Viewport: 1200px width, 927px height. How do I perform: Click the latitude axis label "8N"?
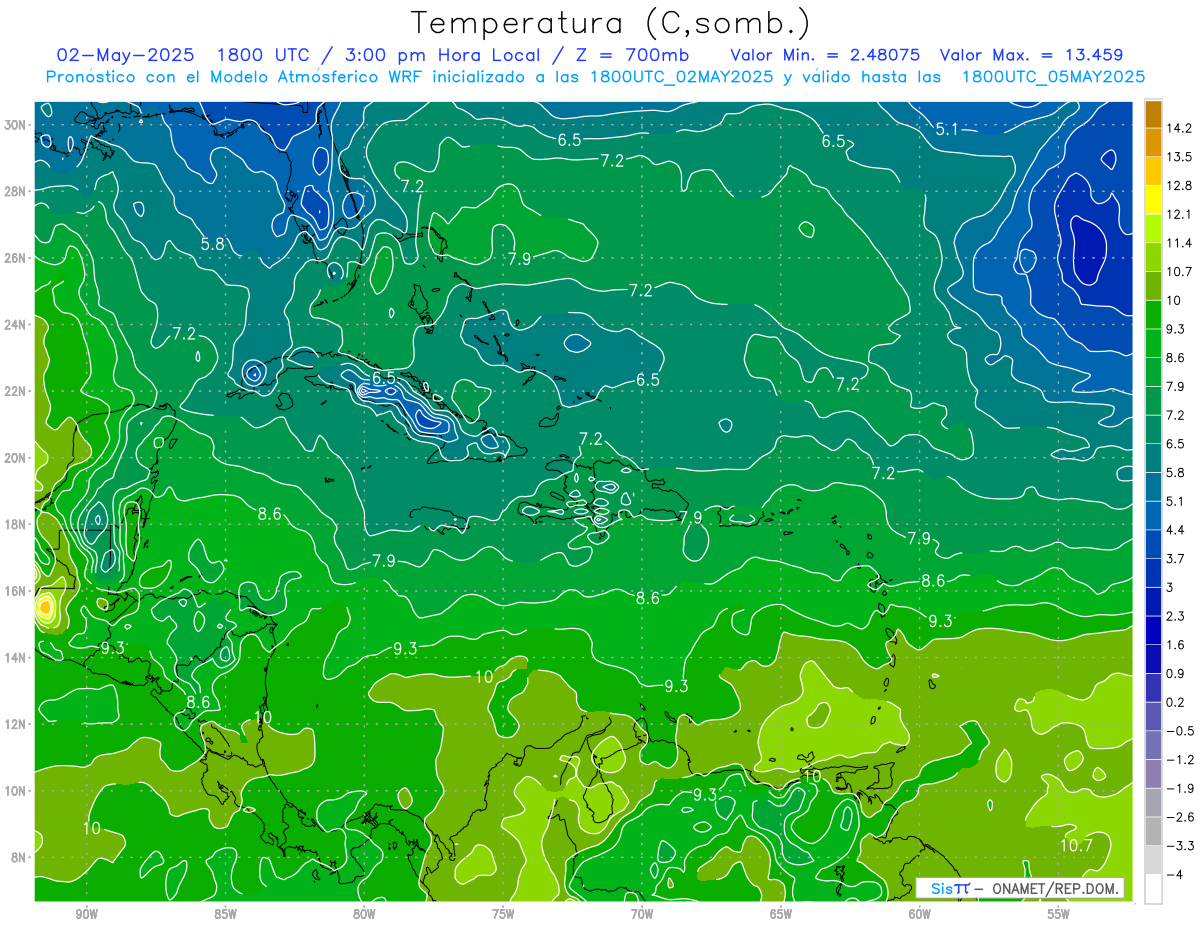(x=20, y=857)
